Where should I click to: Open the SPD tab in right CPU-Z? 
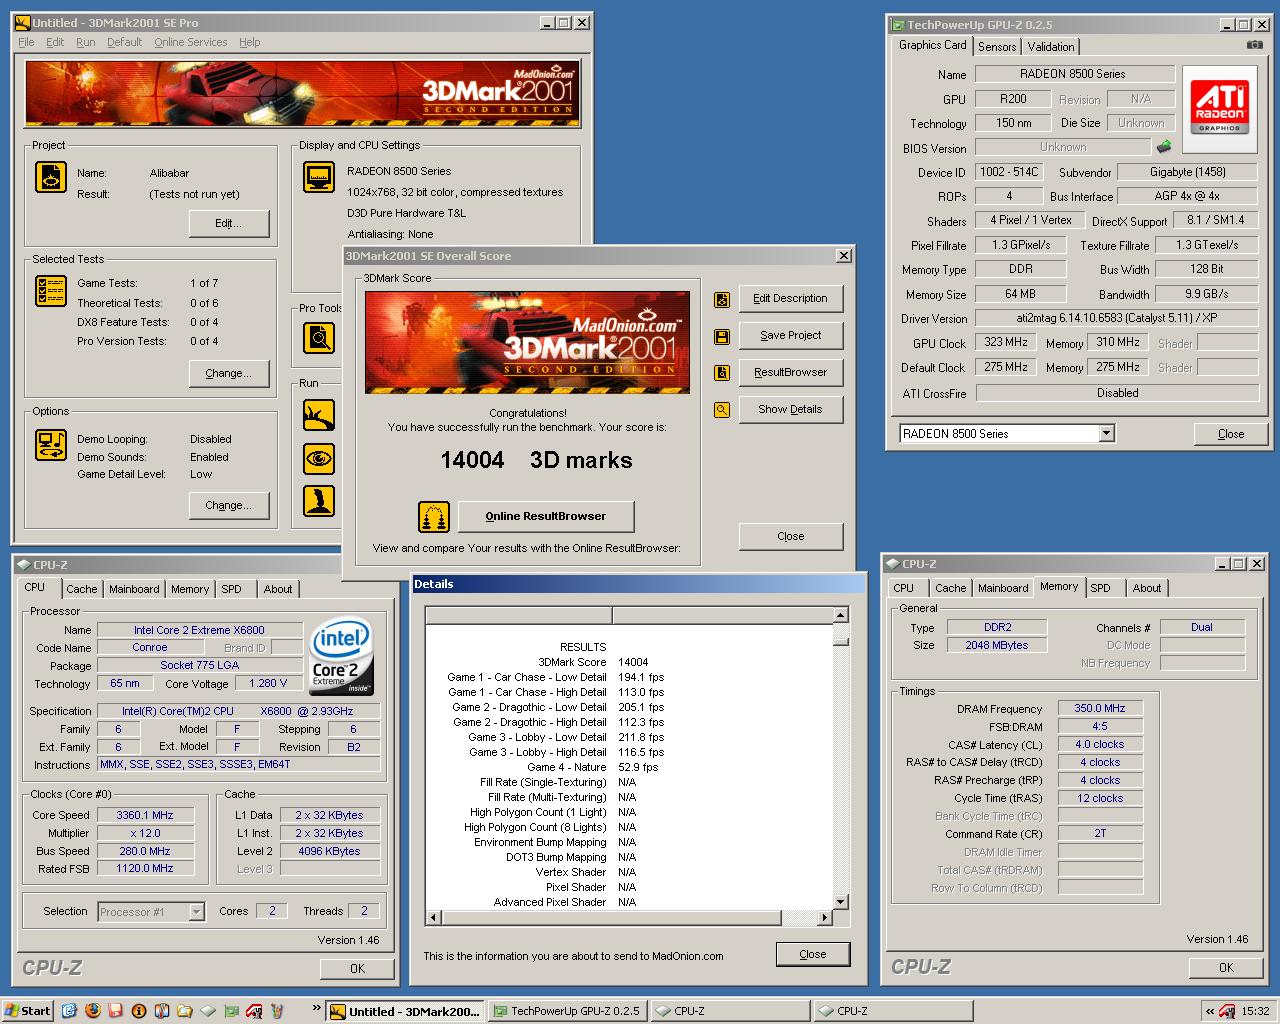coord(1100,588)
